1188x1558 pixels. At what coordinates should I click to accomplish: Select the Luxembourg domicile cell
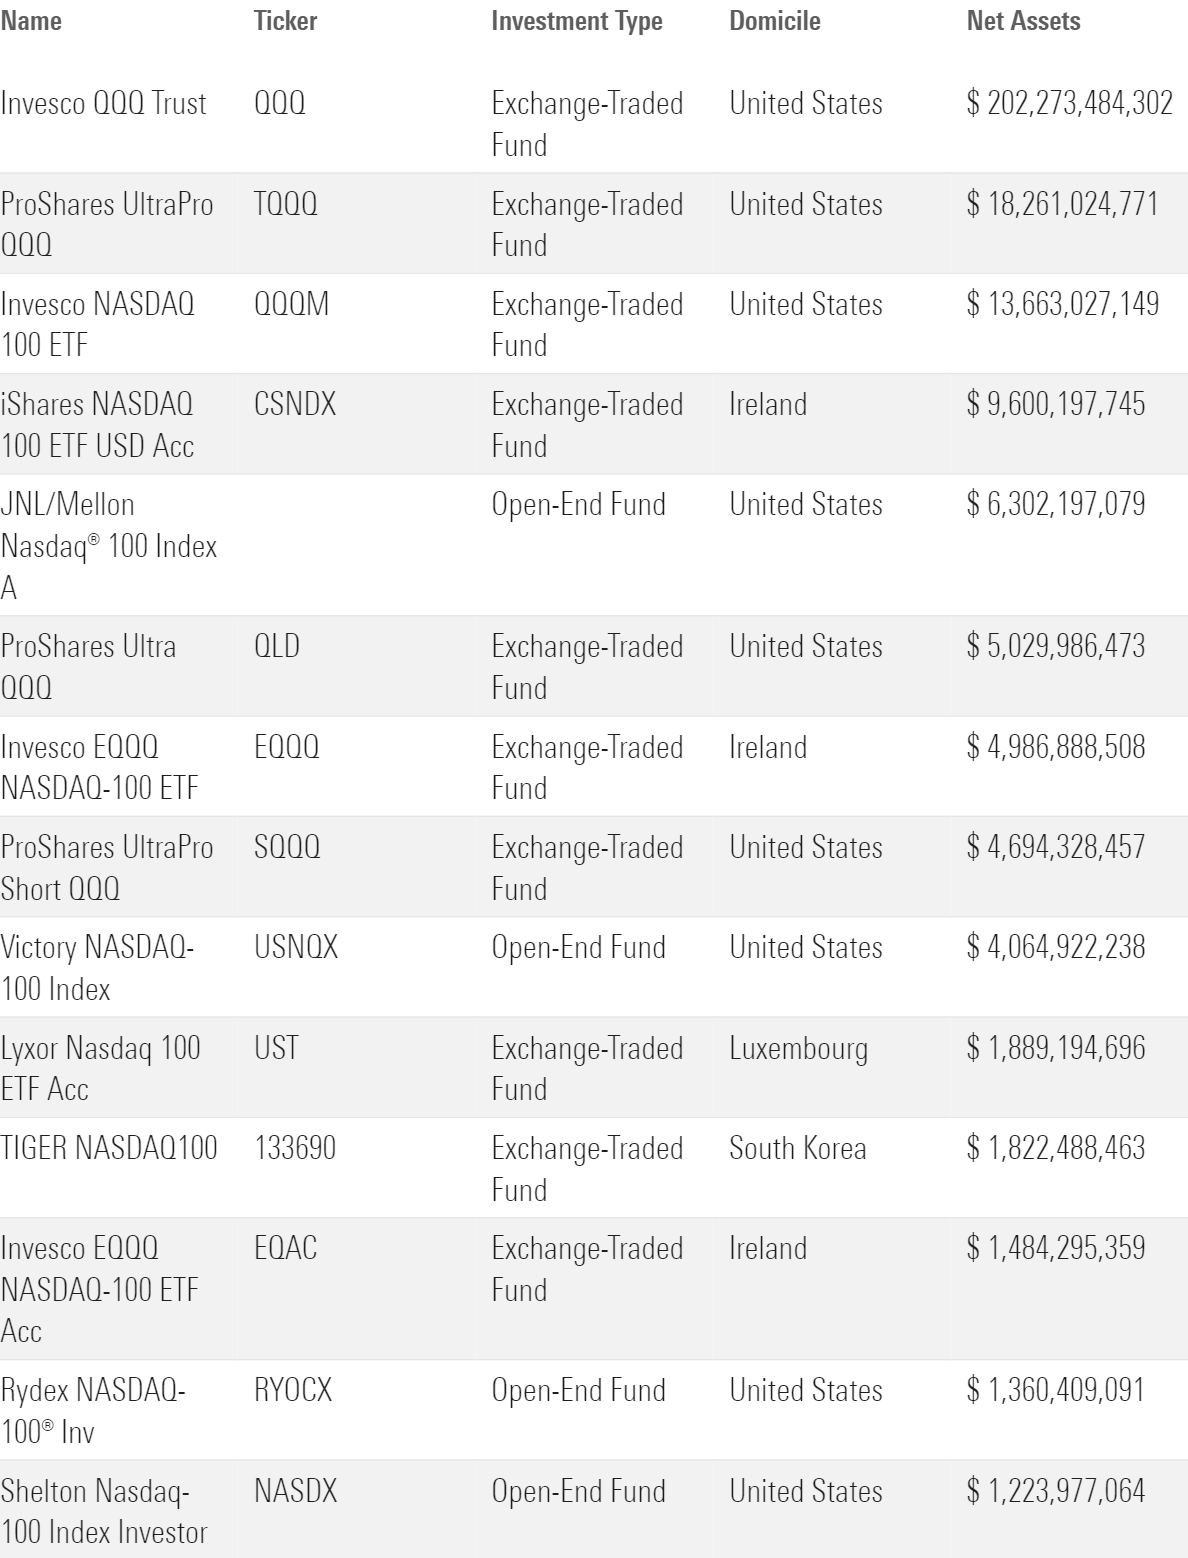pyautogui.click(x=798, y=1048)
